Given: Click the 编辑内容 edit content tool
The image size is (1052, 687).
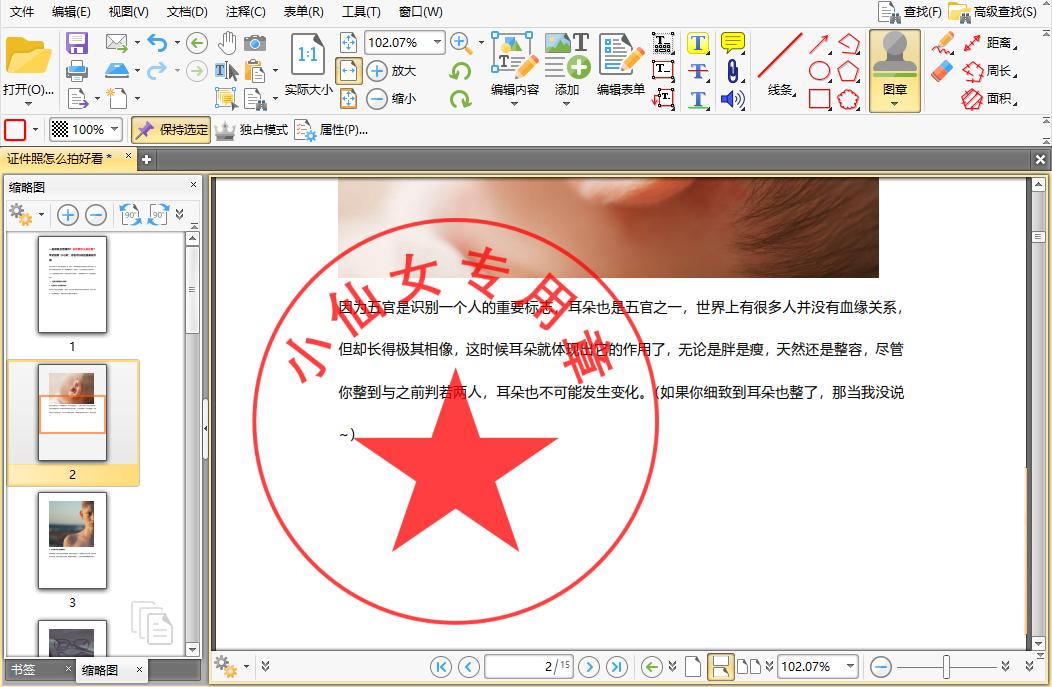Looking at the screenshot, I should click(x=514, y=70).
